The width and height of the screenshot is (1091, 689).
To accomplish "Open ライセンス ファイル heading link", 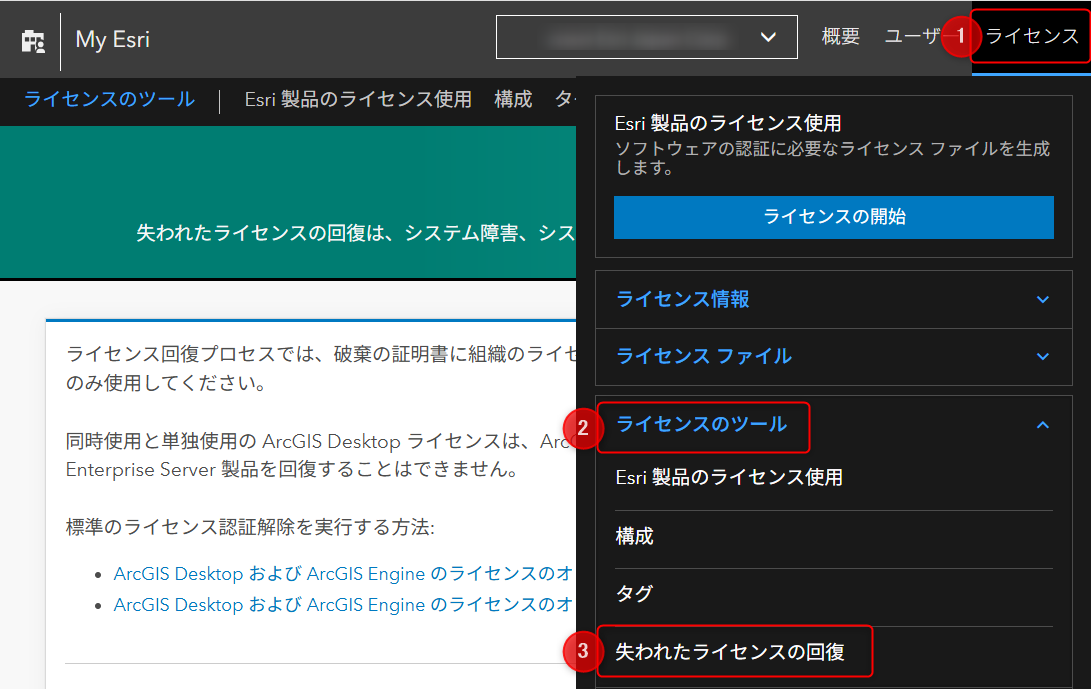I will [704, 356].
